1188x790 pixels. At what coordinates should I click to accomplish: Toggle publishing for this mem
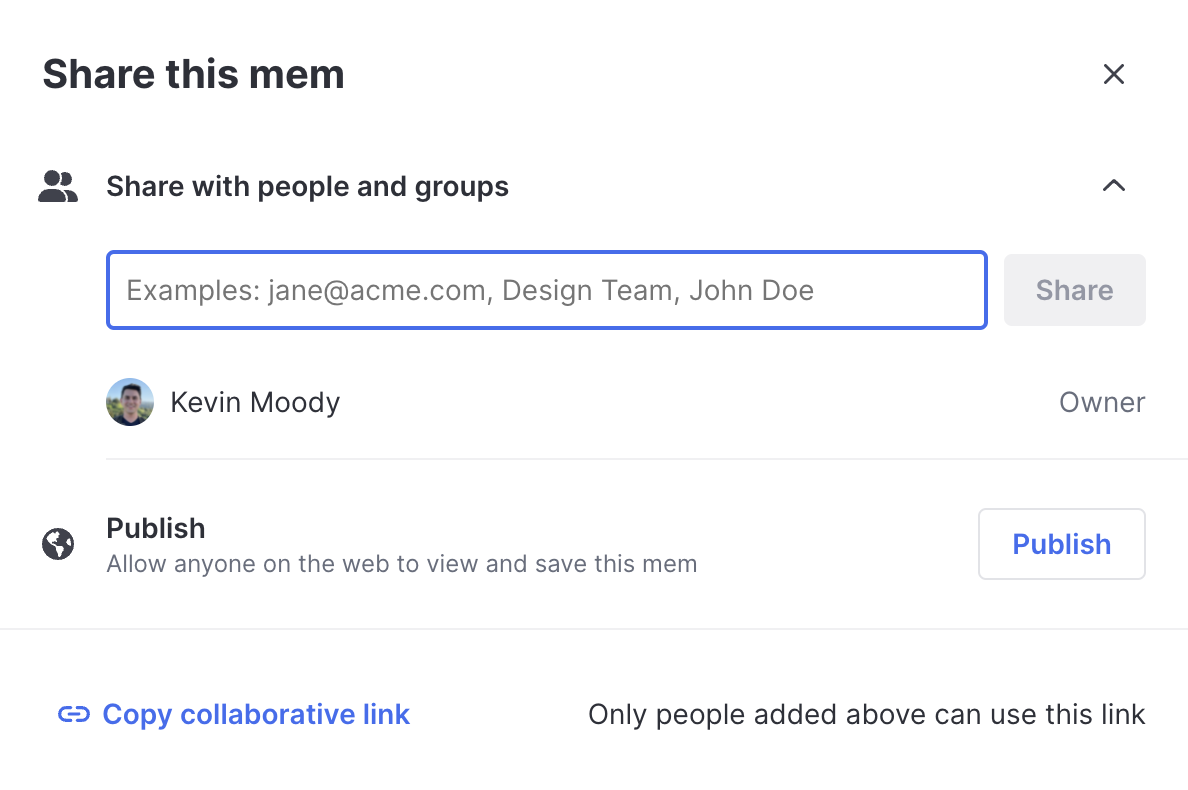1061,544
